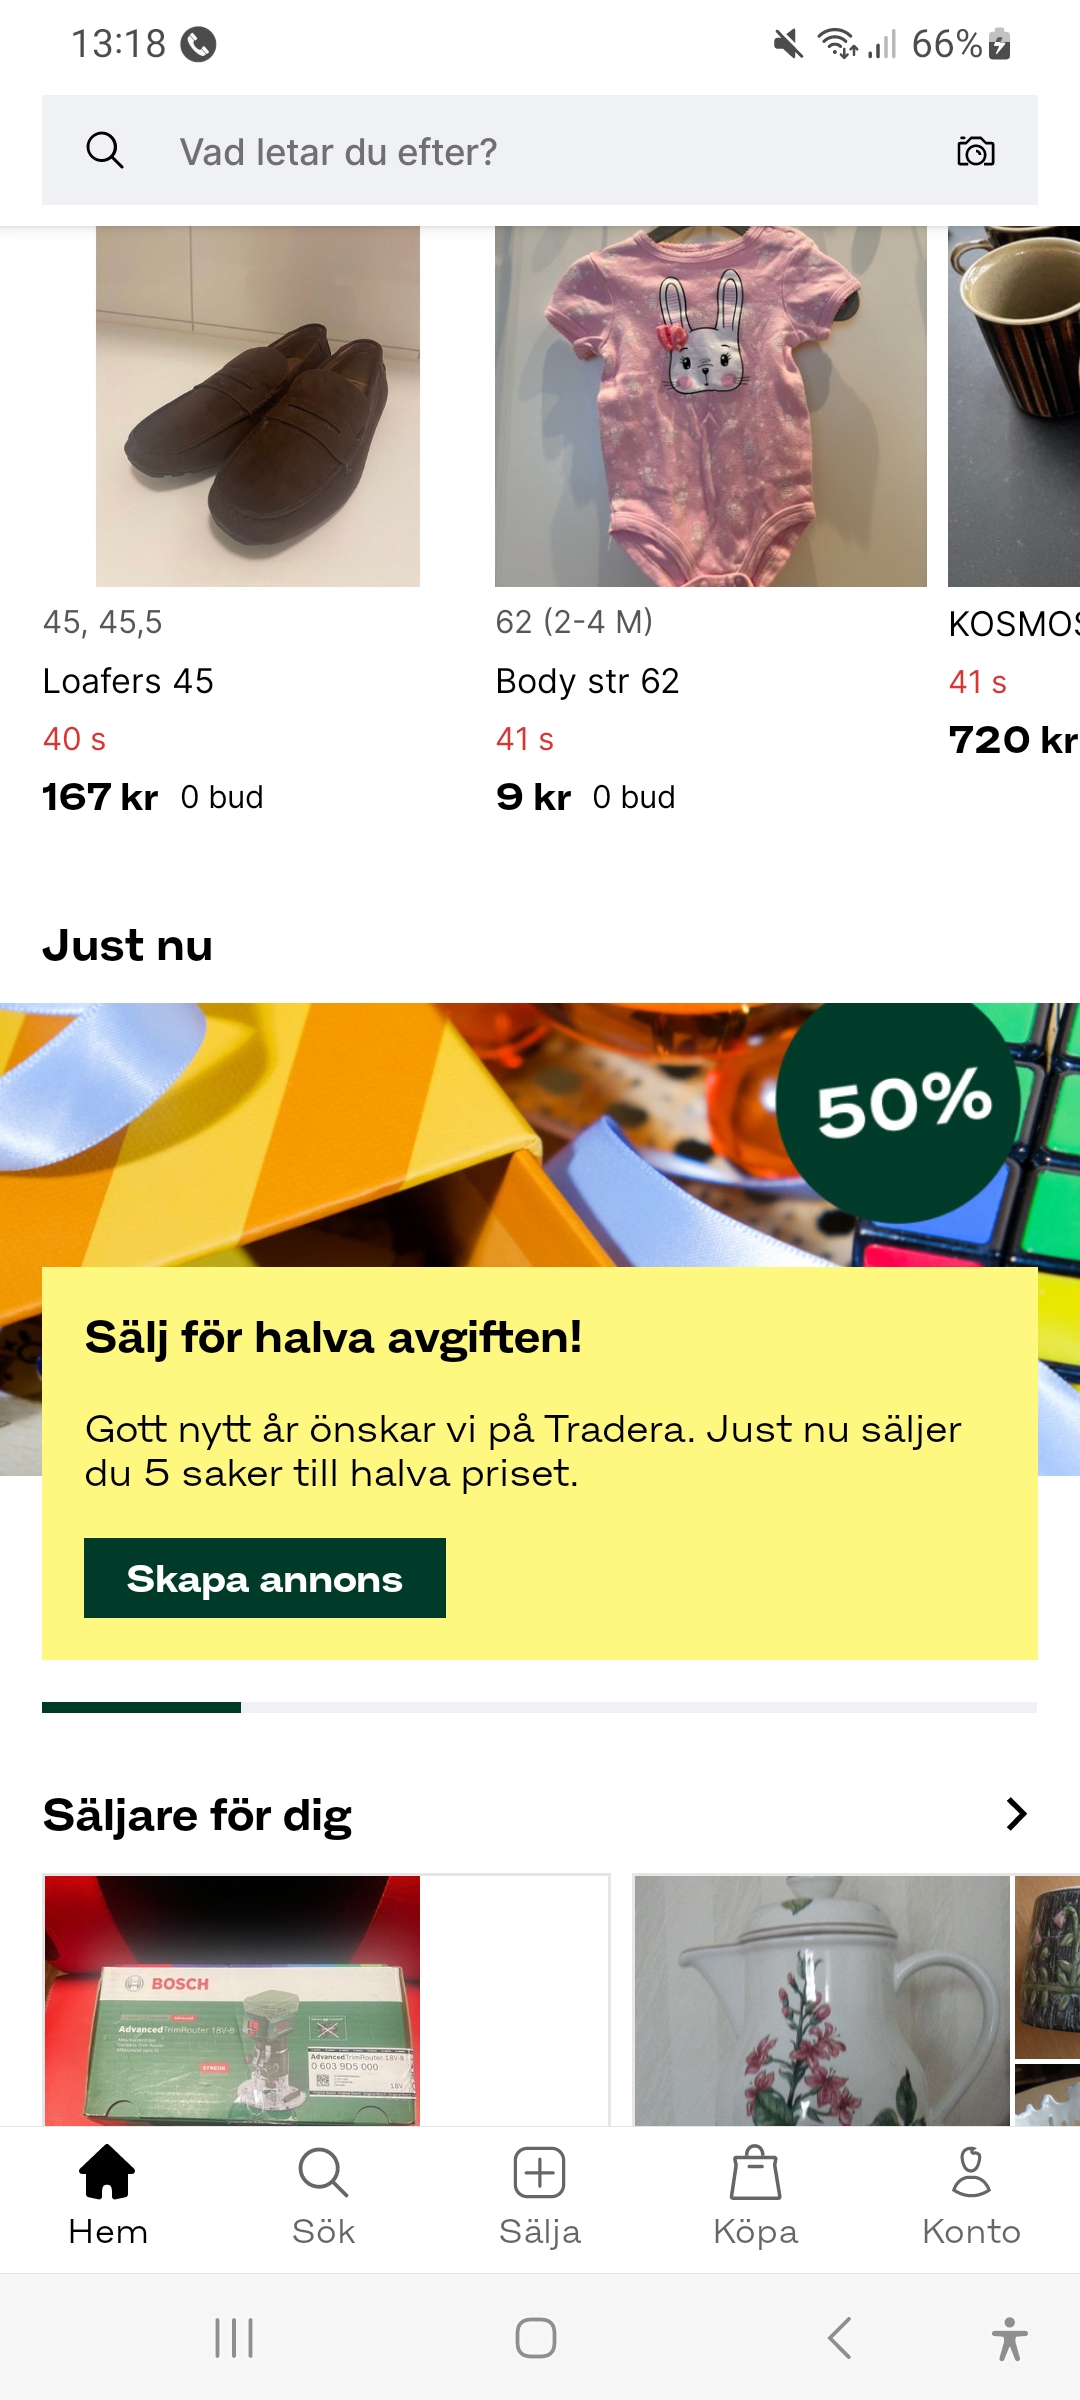1080x2400 pixels.
Task: Open Body str 62 listing photo
Action: 711,406
